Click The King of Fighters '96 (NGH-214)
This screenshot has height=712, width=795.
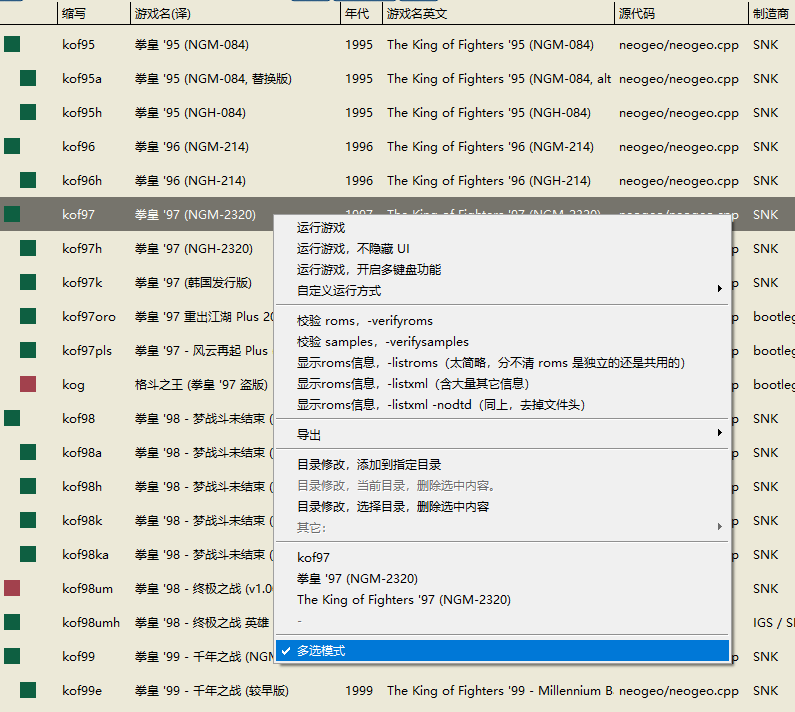click(x=489, y=181)
